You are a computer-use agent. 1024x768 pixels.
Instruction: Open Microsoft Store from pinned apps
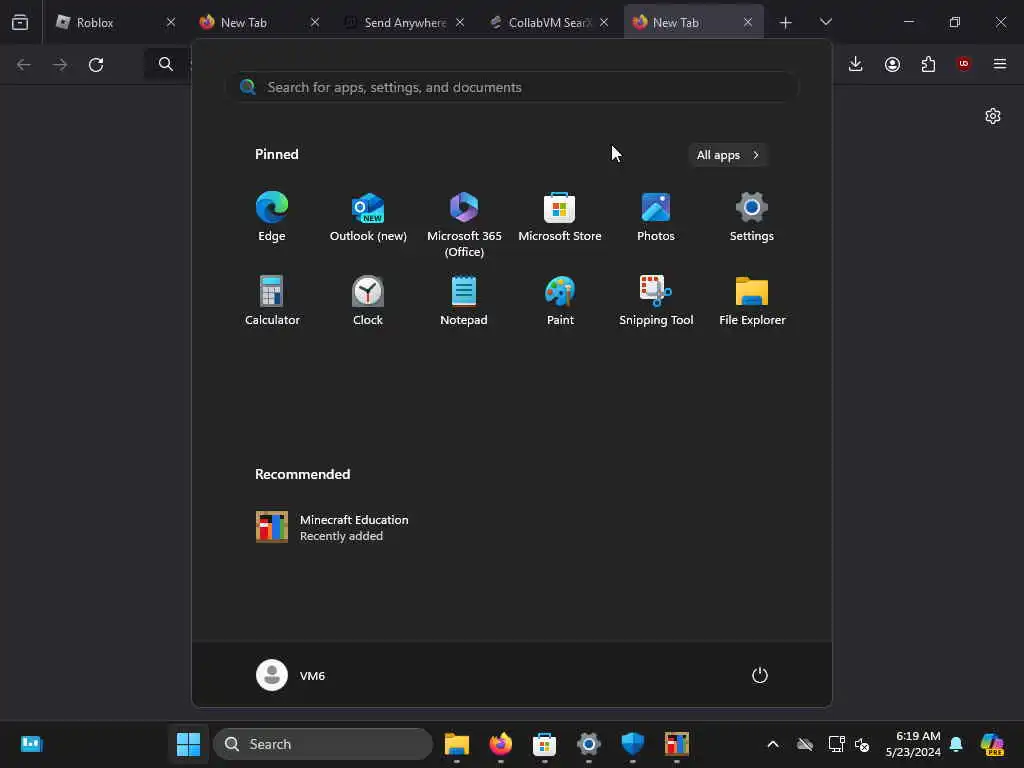(x=560, y=217)
